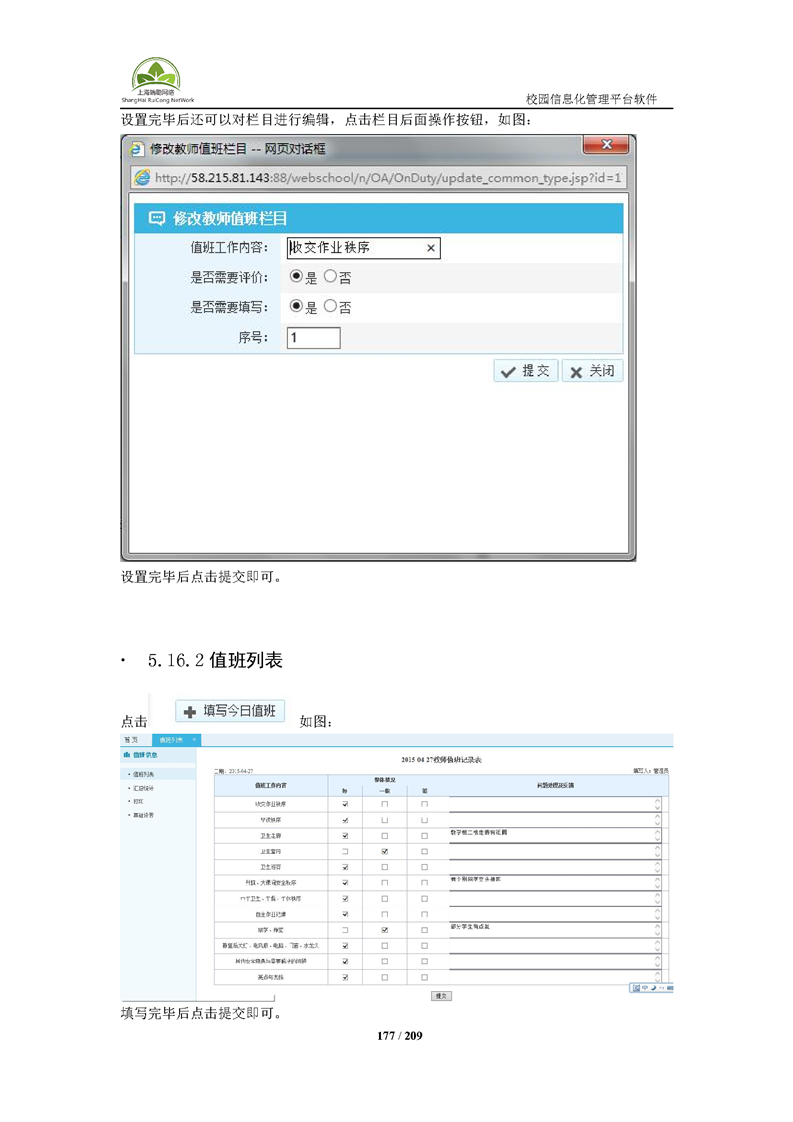This screenshot has width=793, height=1122.
Task: Click the 值班工作内容 text field
Action: point(364,248)
